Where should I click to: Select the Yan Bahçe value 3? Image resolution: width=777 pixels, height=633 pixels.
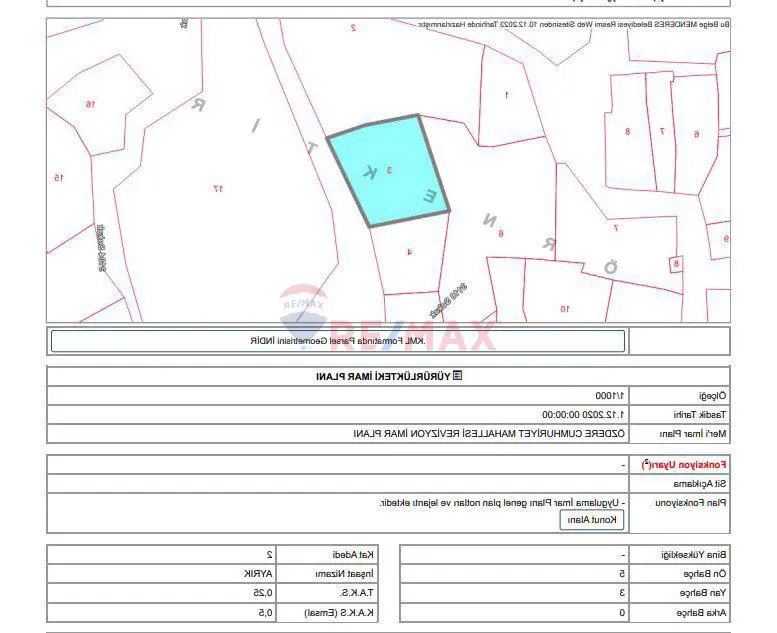point(622,592)
